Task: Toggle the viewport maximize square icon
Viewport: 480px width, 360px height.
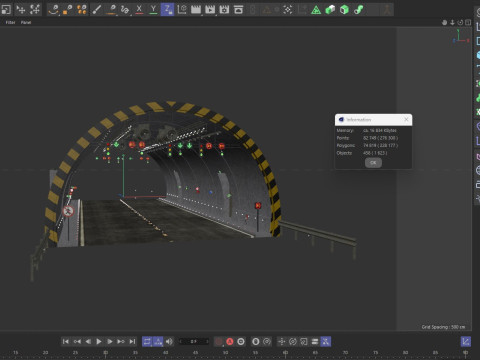Action: click(468, 22)
